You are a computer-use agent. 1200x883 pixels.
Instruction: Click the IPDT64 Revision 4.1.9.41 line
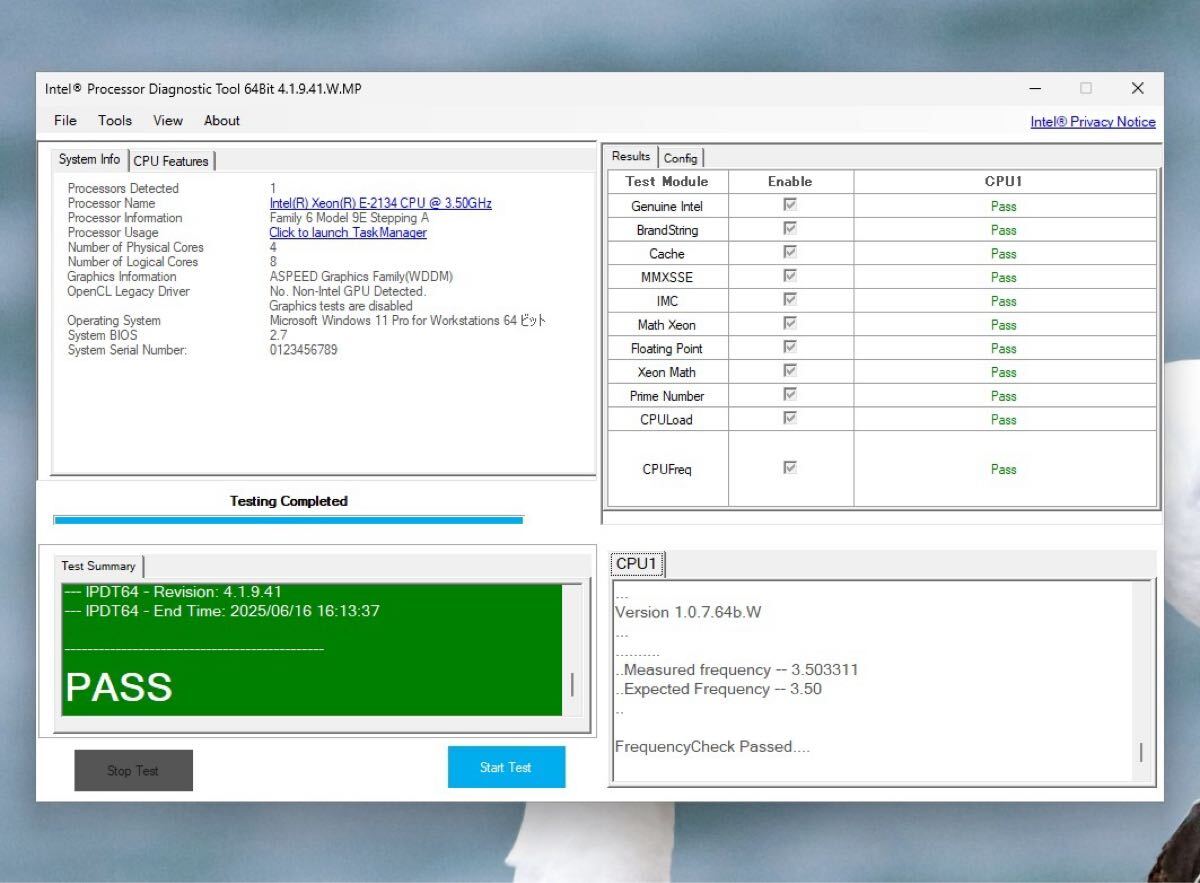[173, 592]
